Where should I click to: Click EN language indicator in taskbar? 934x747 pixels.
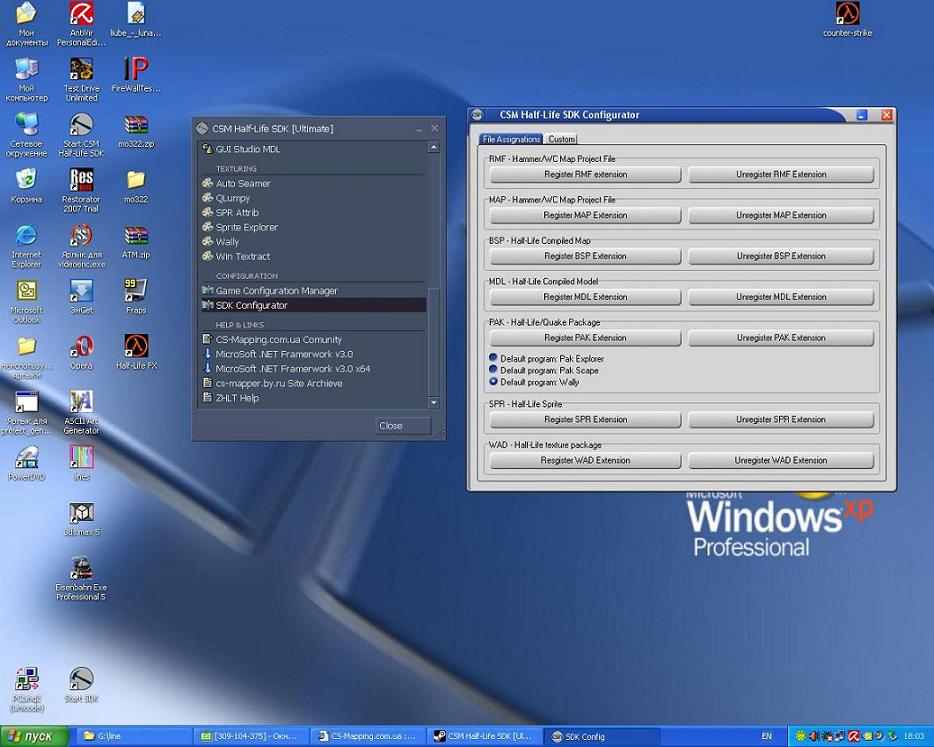(767, 736)
